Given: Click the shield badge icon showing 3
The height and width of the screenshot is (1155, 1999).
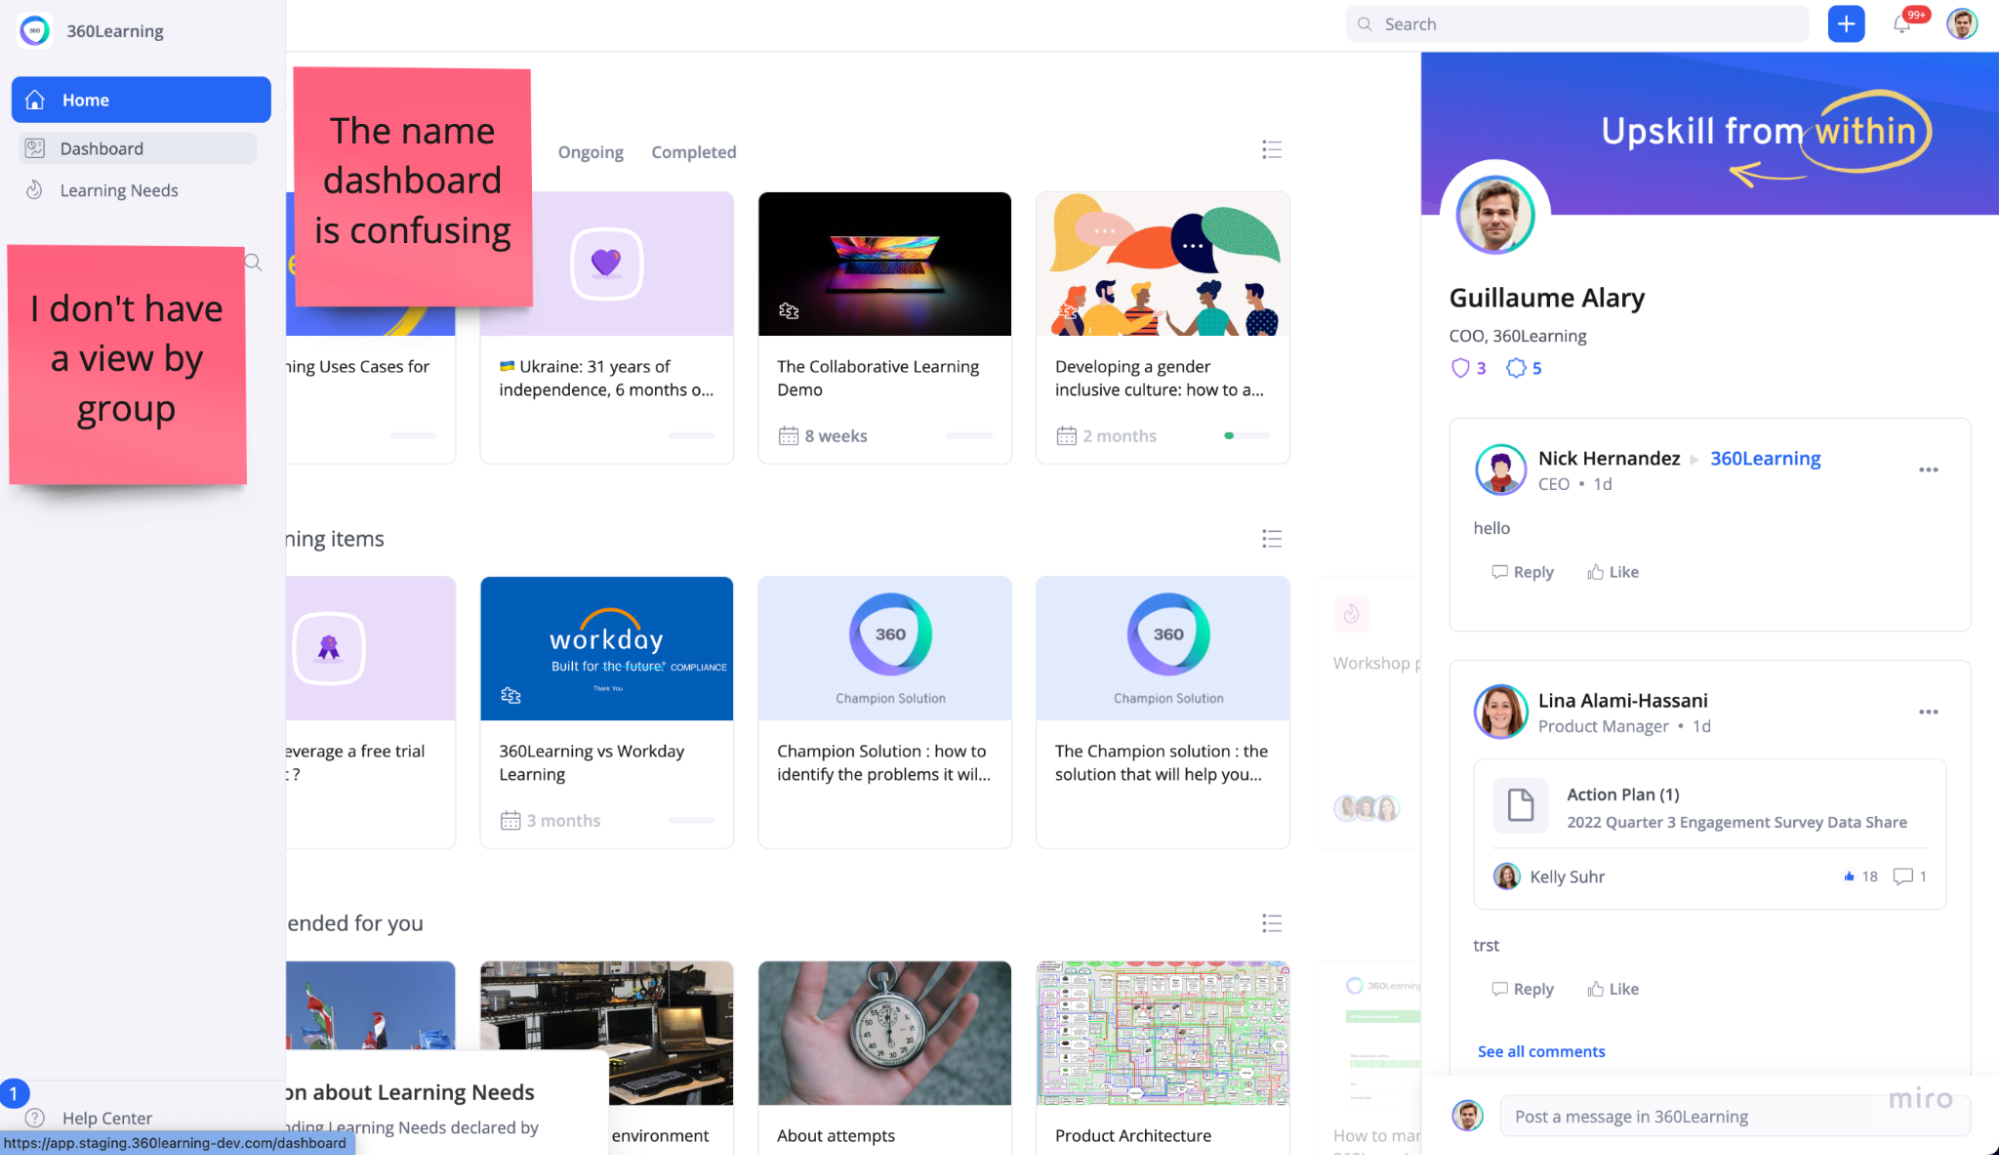Looking at the screenshot, I should coord(1460,368).
